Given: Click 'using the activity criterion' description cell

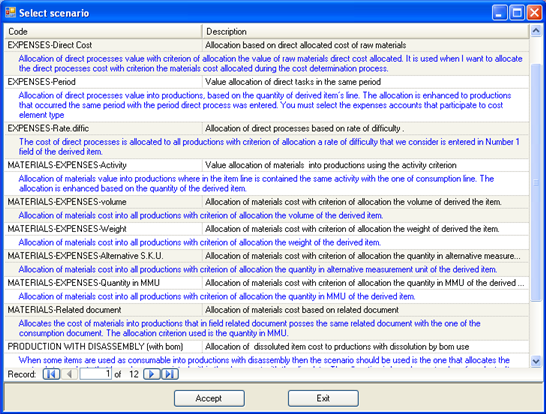Looking at the screenshot, I should click(366, 165).
